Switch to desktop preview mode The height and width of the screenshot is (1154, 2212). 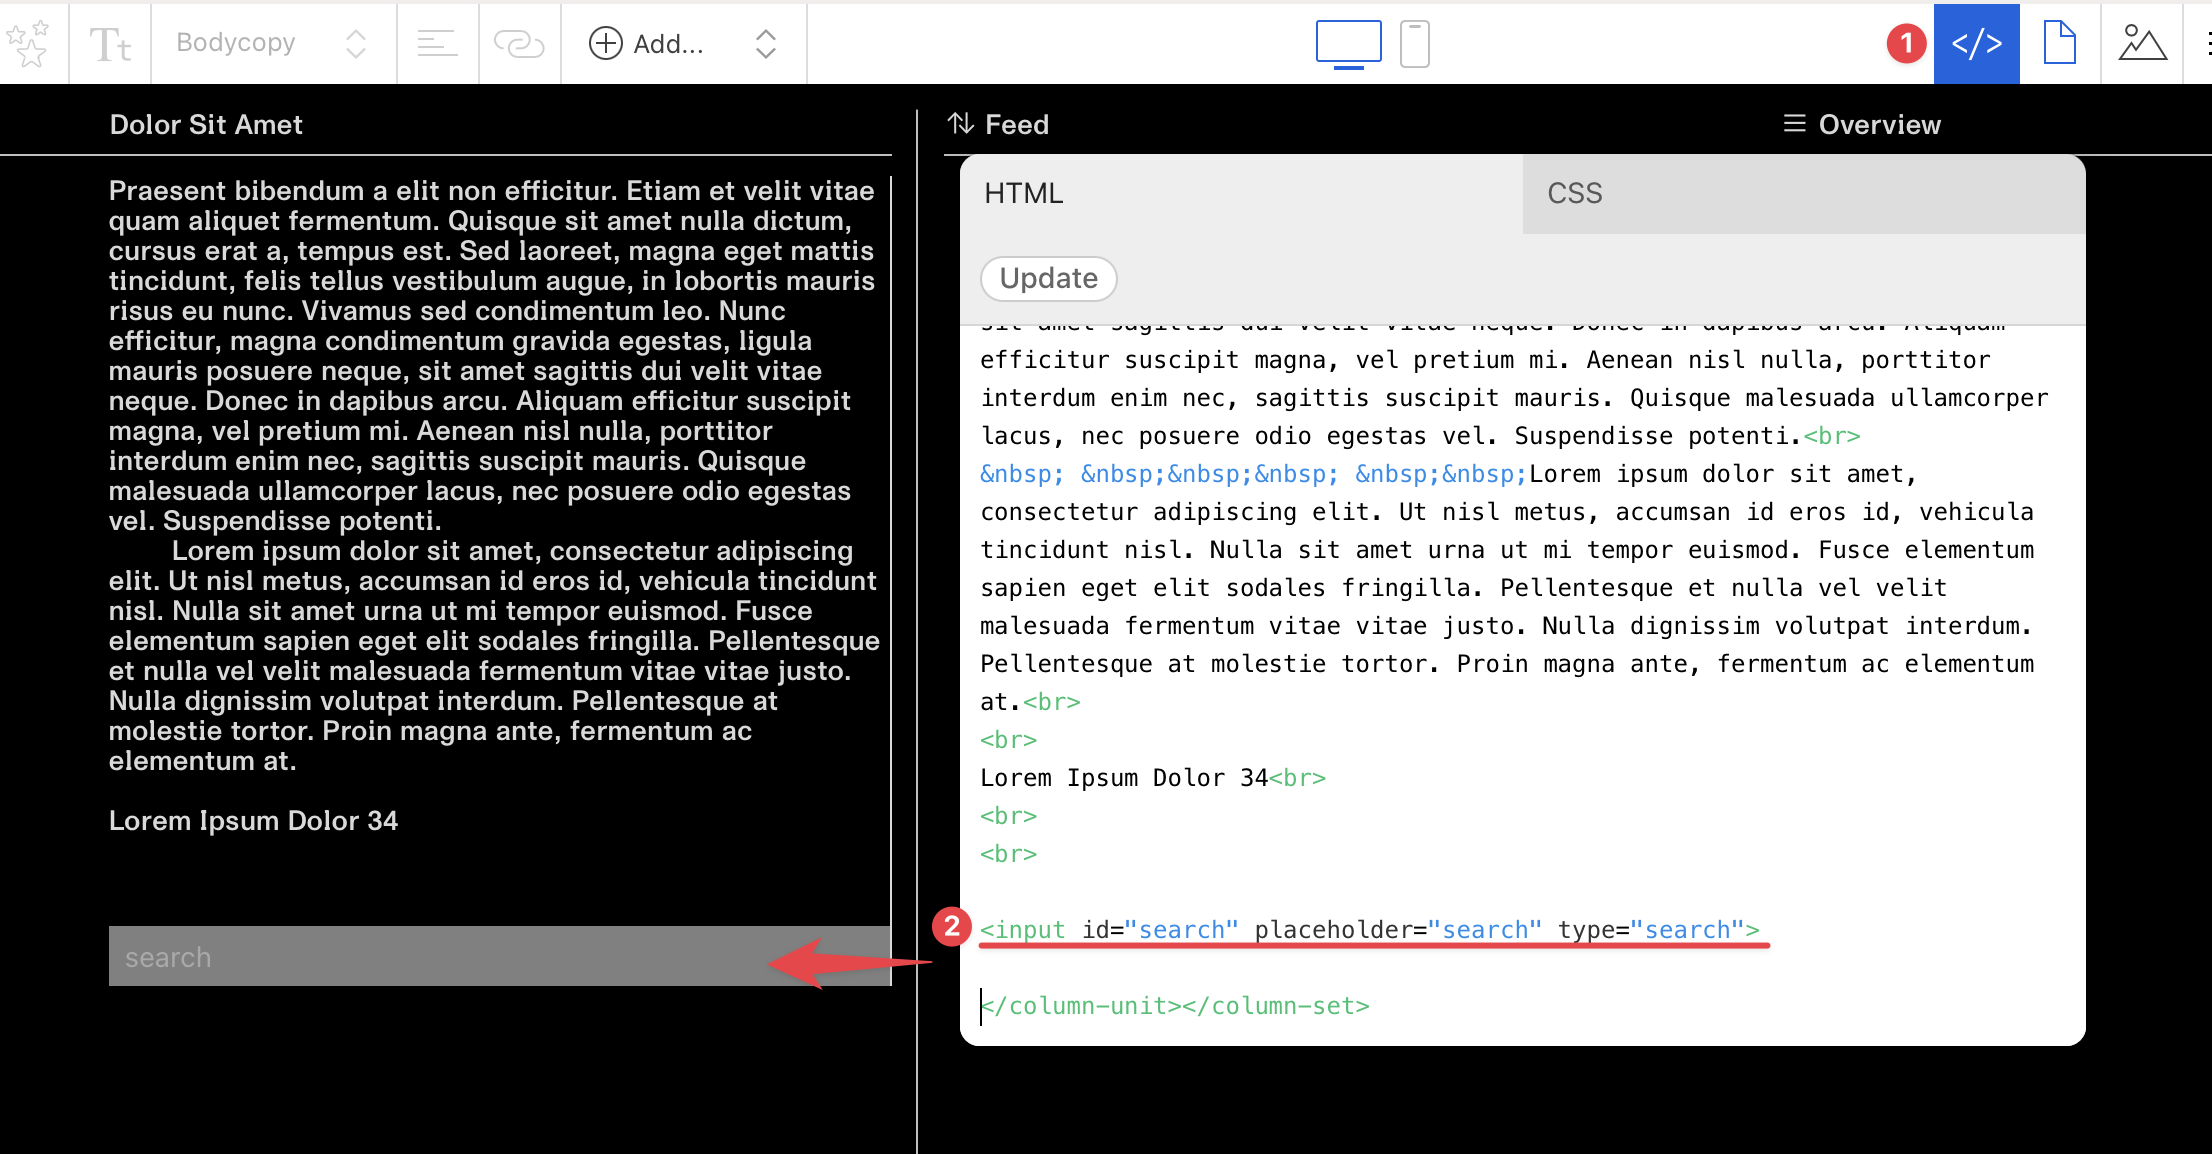point(1348,44)
